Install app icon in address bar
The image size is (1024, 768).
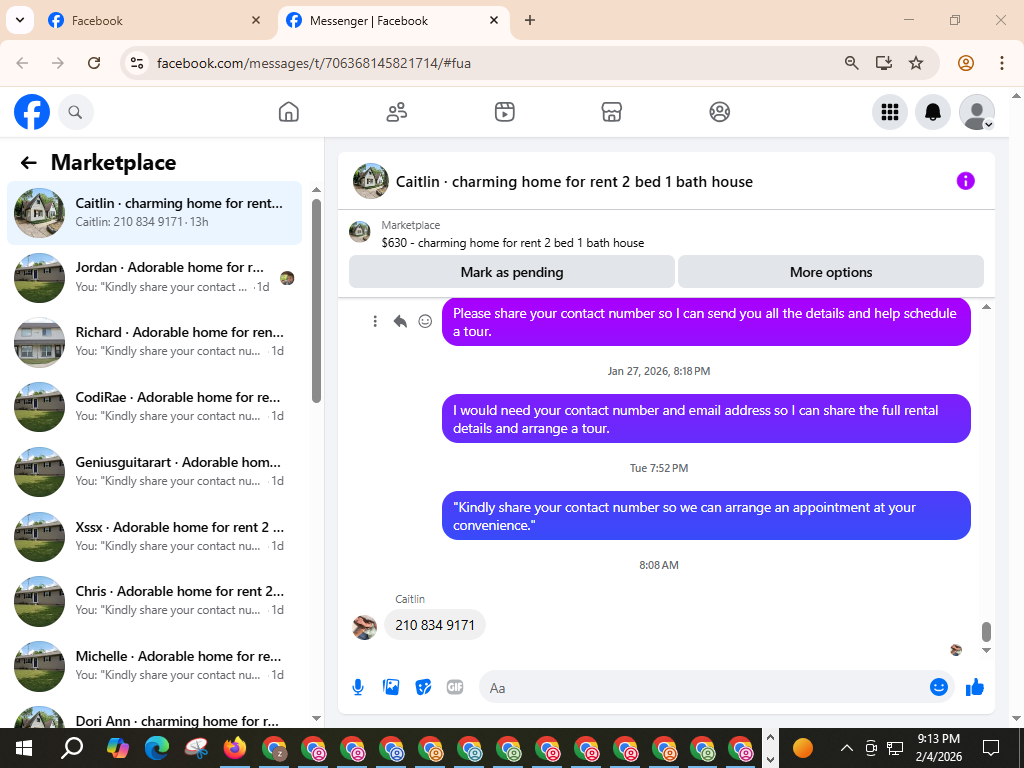884,63
